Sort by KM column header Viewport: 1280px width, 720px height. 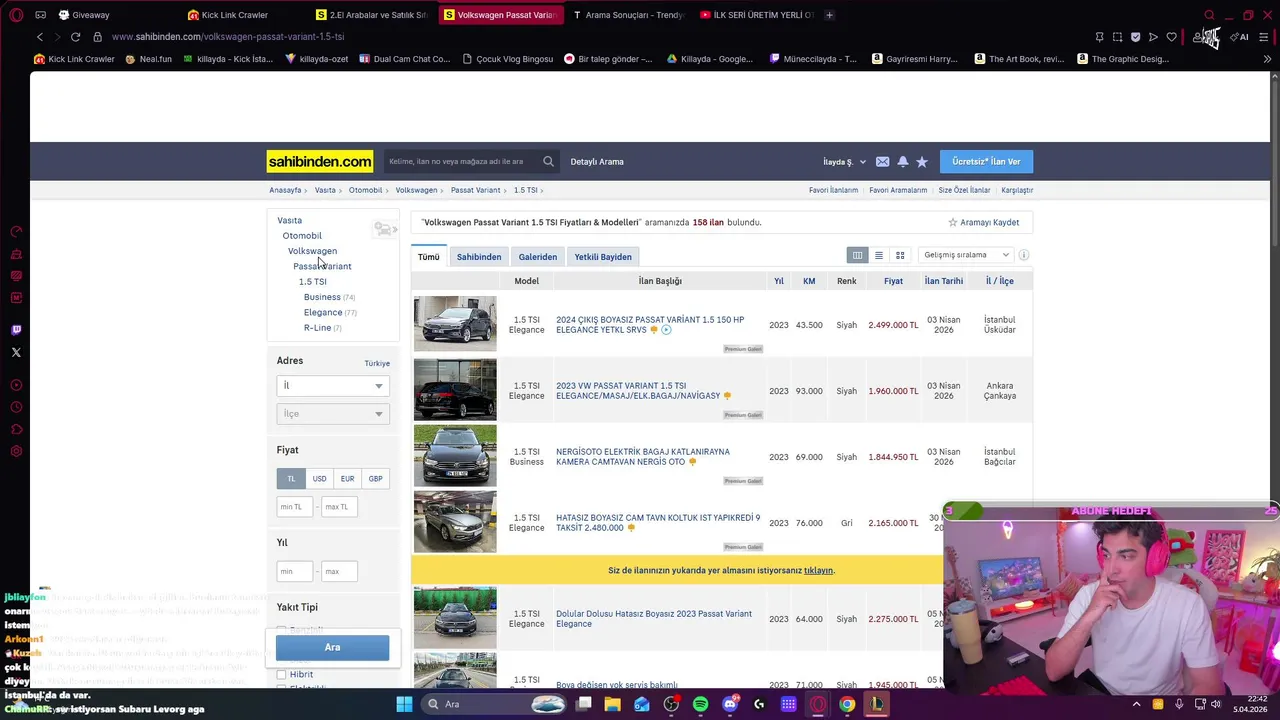(x=809, y=281)
